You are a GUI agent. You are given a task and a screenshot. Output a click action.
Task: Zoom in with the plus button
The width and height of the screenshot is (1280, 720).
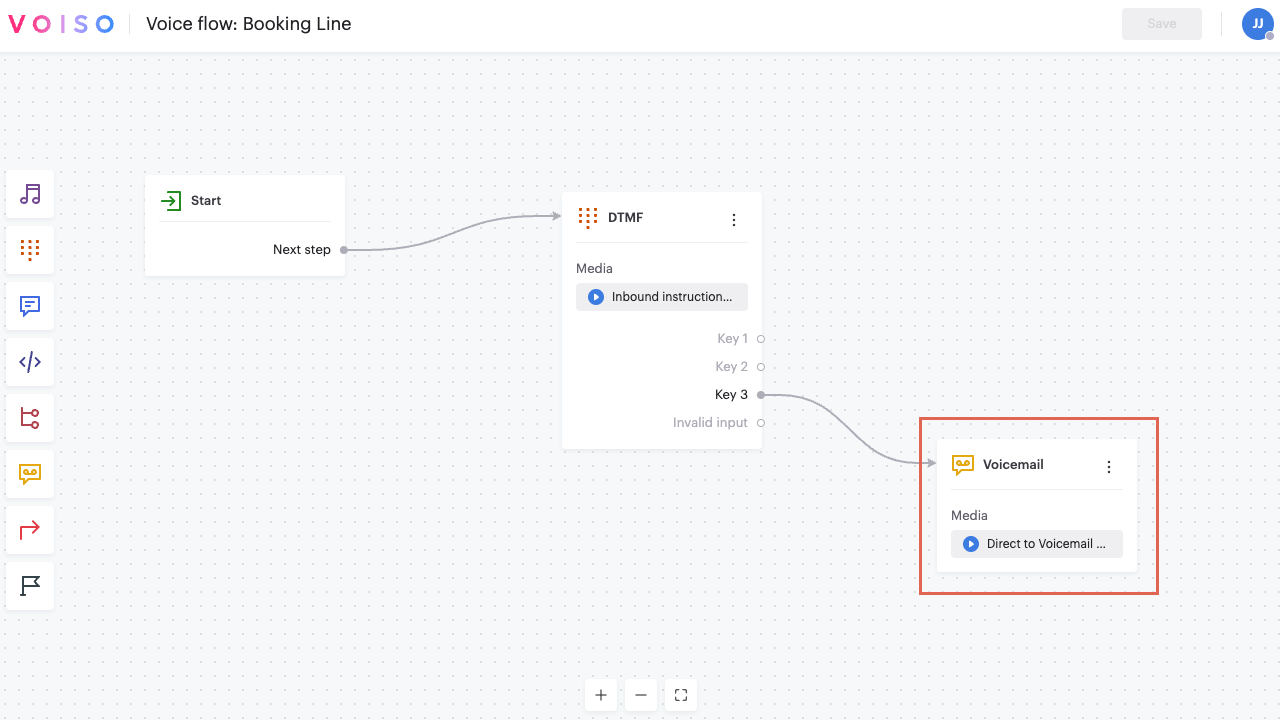coord(601,695)
